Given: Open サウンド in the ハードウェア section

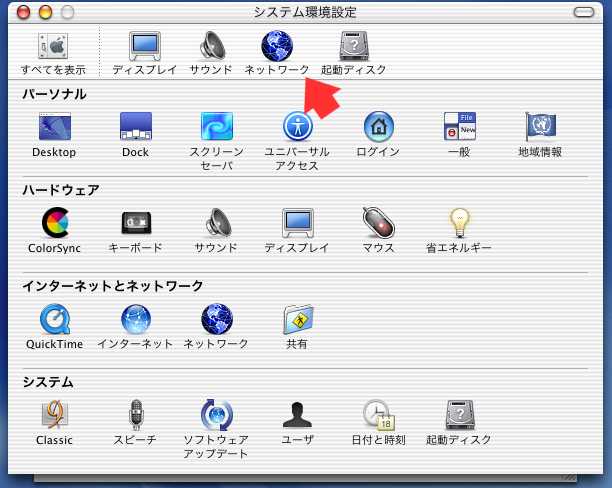Looking at the screenshot, I should click(218, 223).
